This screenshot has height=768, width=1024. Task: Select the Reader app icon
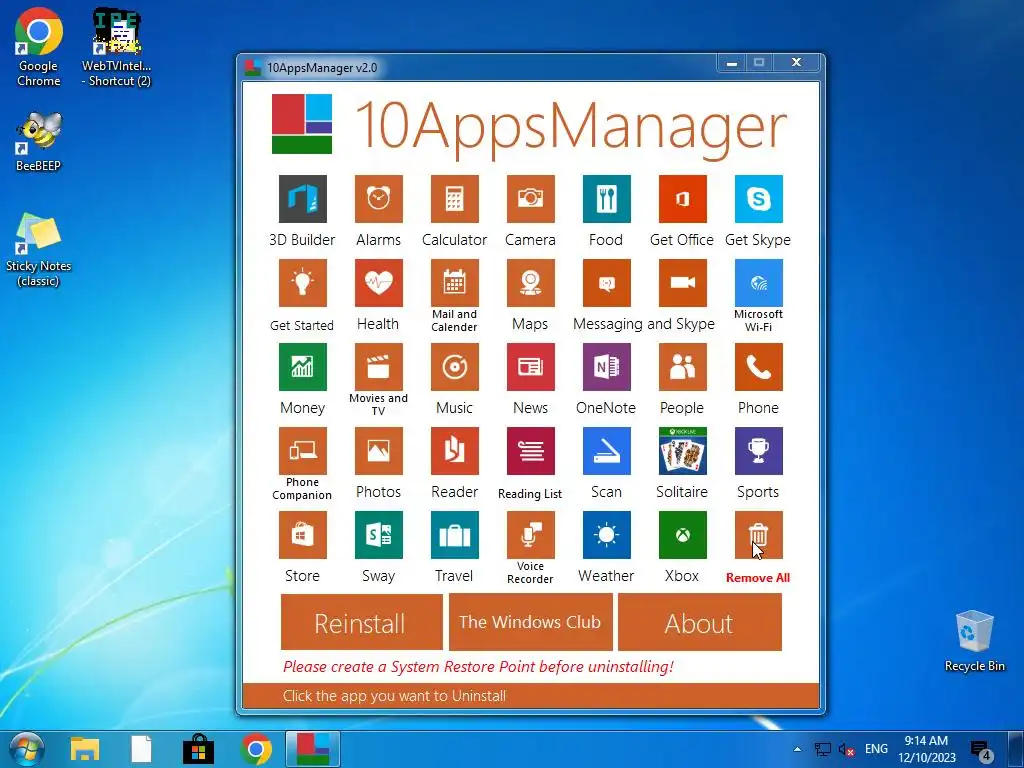455,451
